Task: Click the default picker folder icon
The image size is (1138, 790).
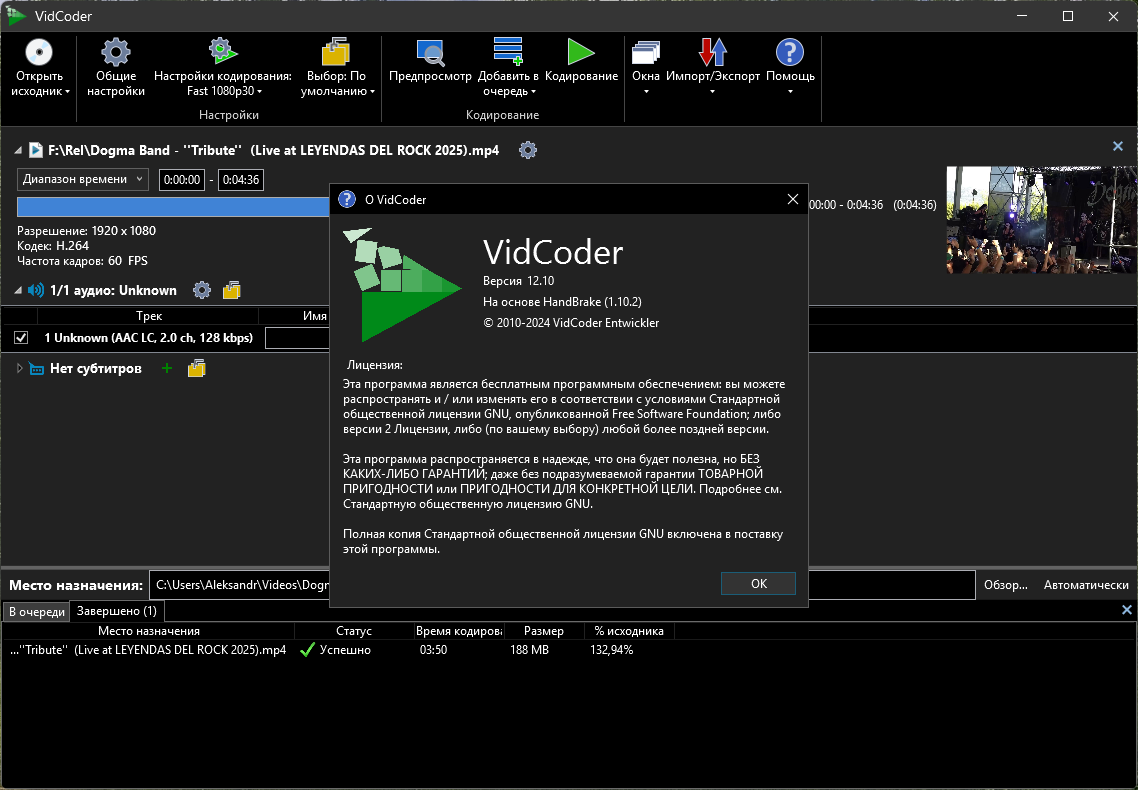Action: click(x=335, y=51)
